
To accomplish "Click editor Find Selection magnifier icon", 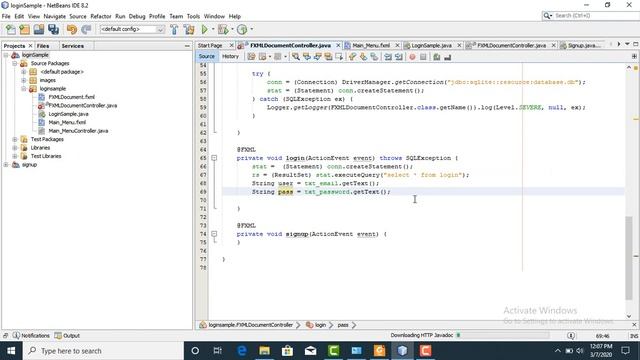I will click(296, 57).
